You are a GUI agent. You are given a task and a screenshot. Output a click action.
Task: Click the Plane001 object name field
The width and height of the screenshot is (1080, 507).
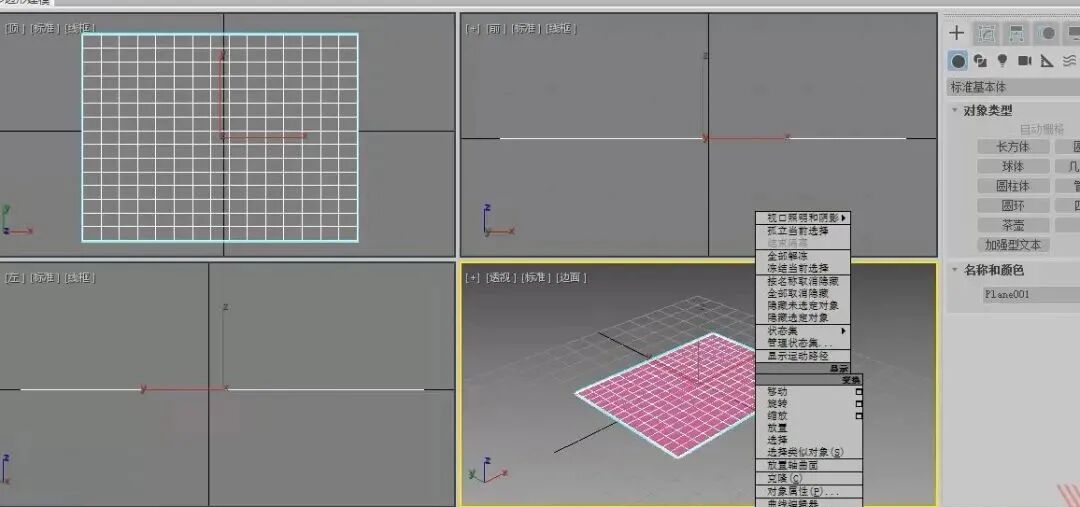coord(1031,294)
